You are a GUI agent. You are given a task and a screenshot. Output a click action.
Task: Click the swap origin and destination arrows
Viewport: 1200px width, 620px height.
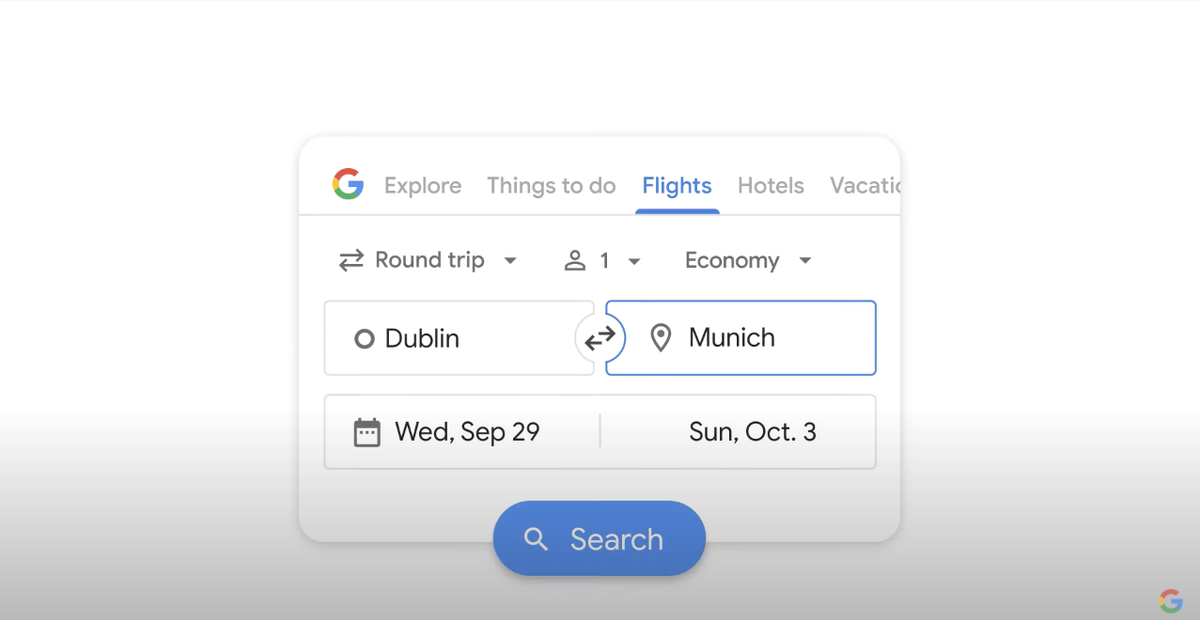[x=600, y=338]
